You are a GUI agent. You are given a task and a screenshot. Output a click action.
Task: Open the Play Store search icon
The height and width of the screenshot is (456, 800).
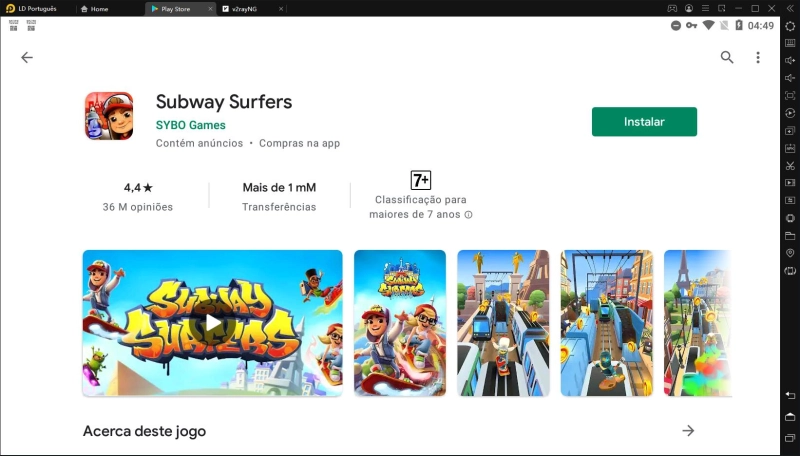tap(727, 58)
